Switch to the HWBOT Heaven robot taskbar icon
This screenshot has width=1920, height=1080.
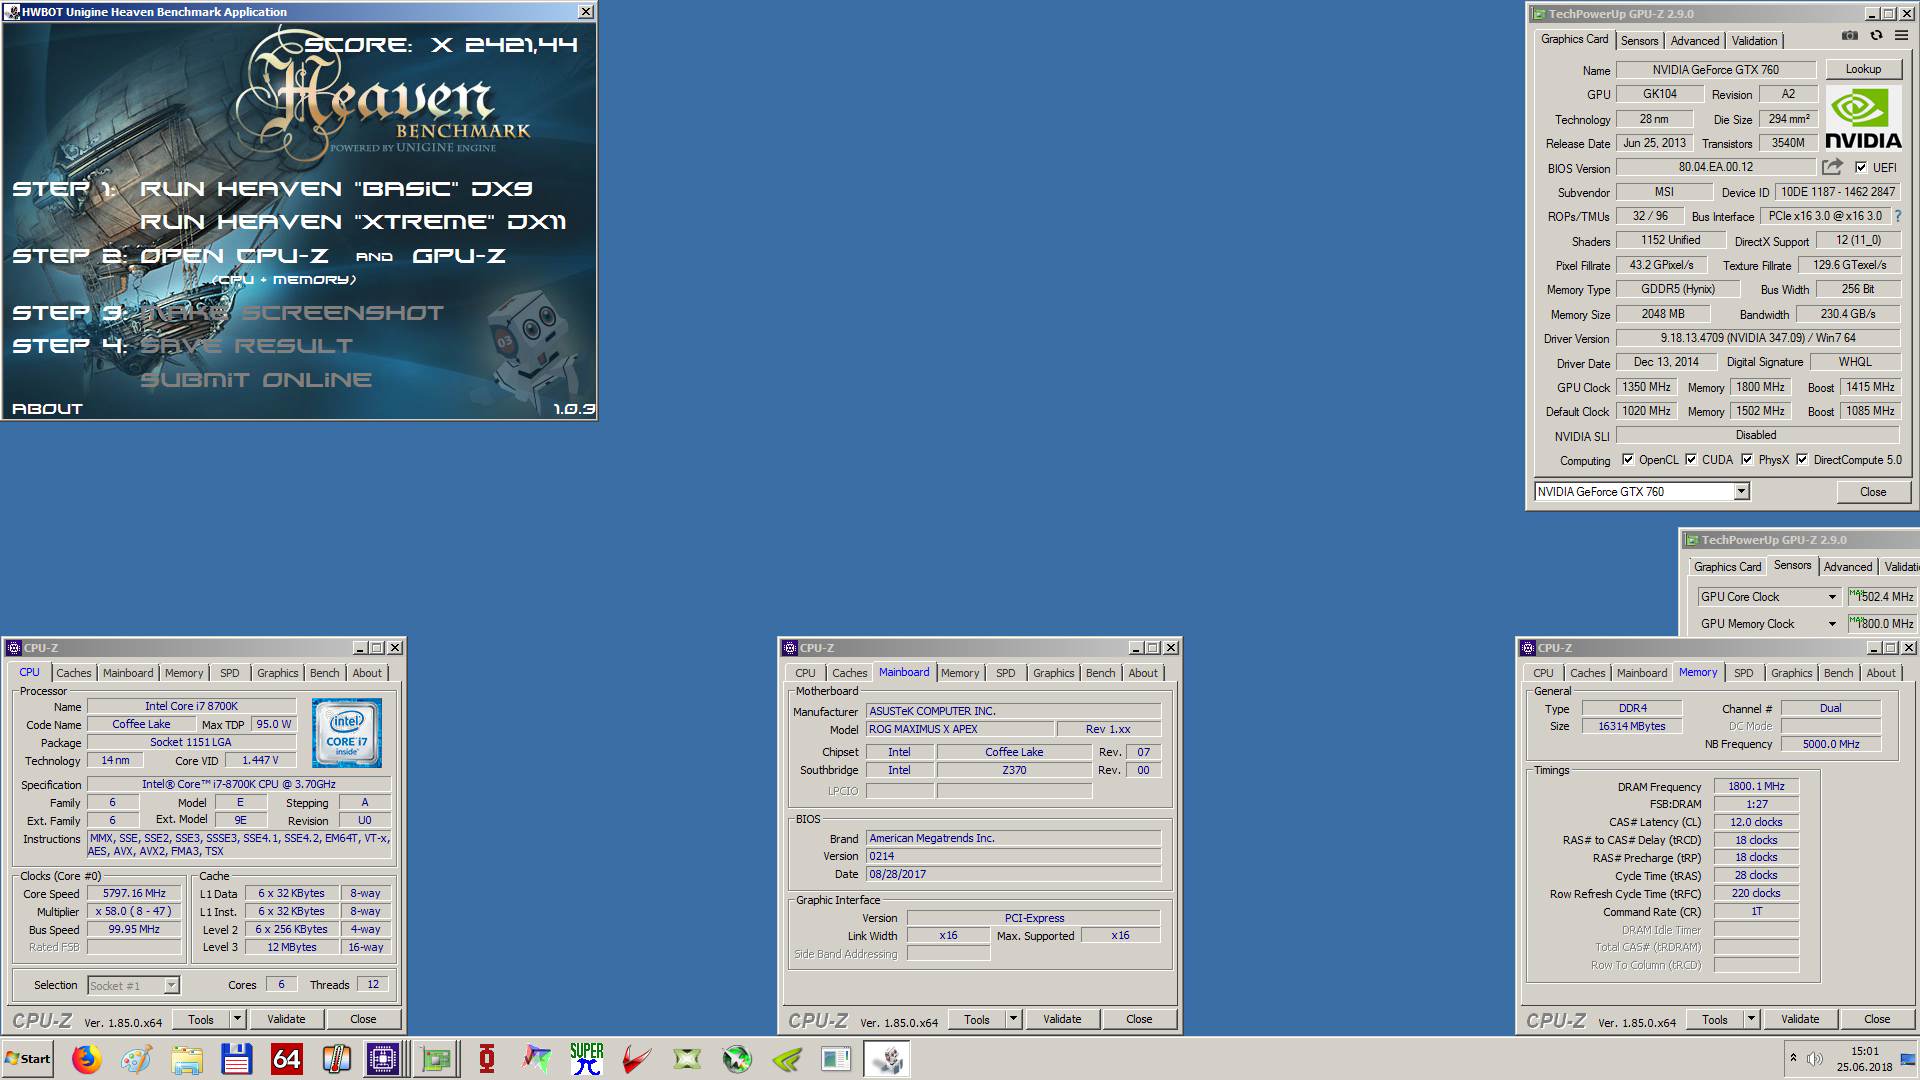coord(887,1059)
